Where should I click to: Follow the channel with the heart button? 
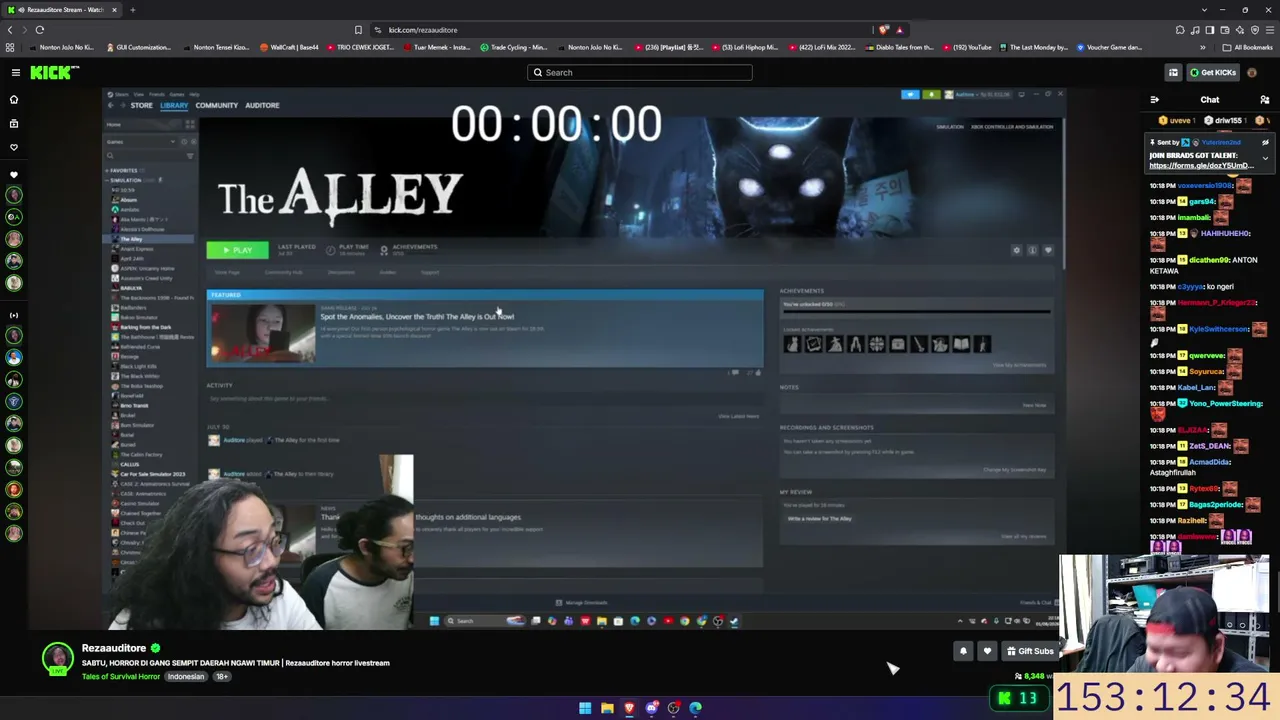[987, 651]
